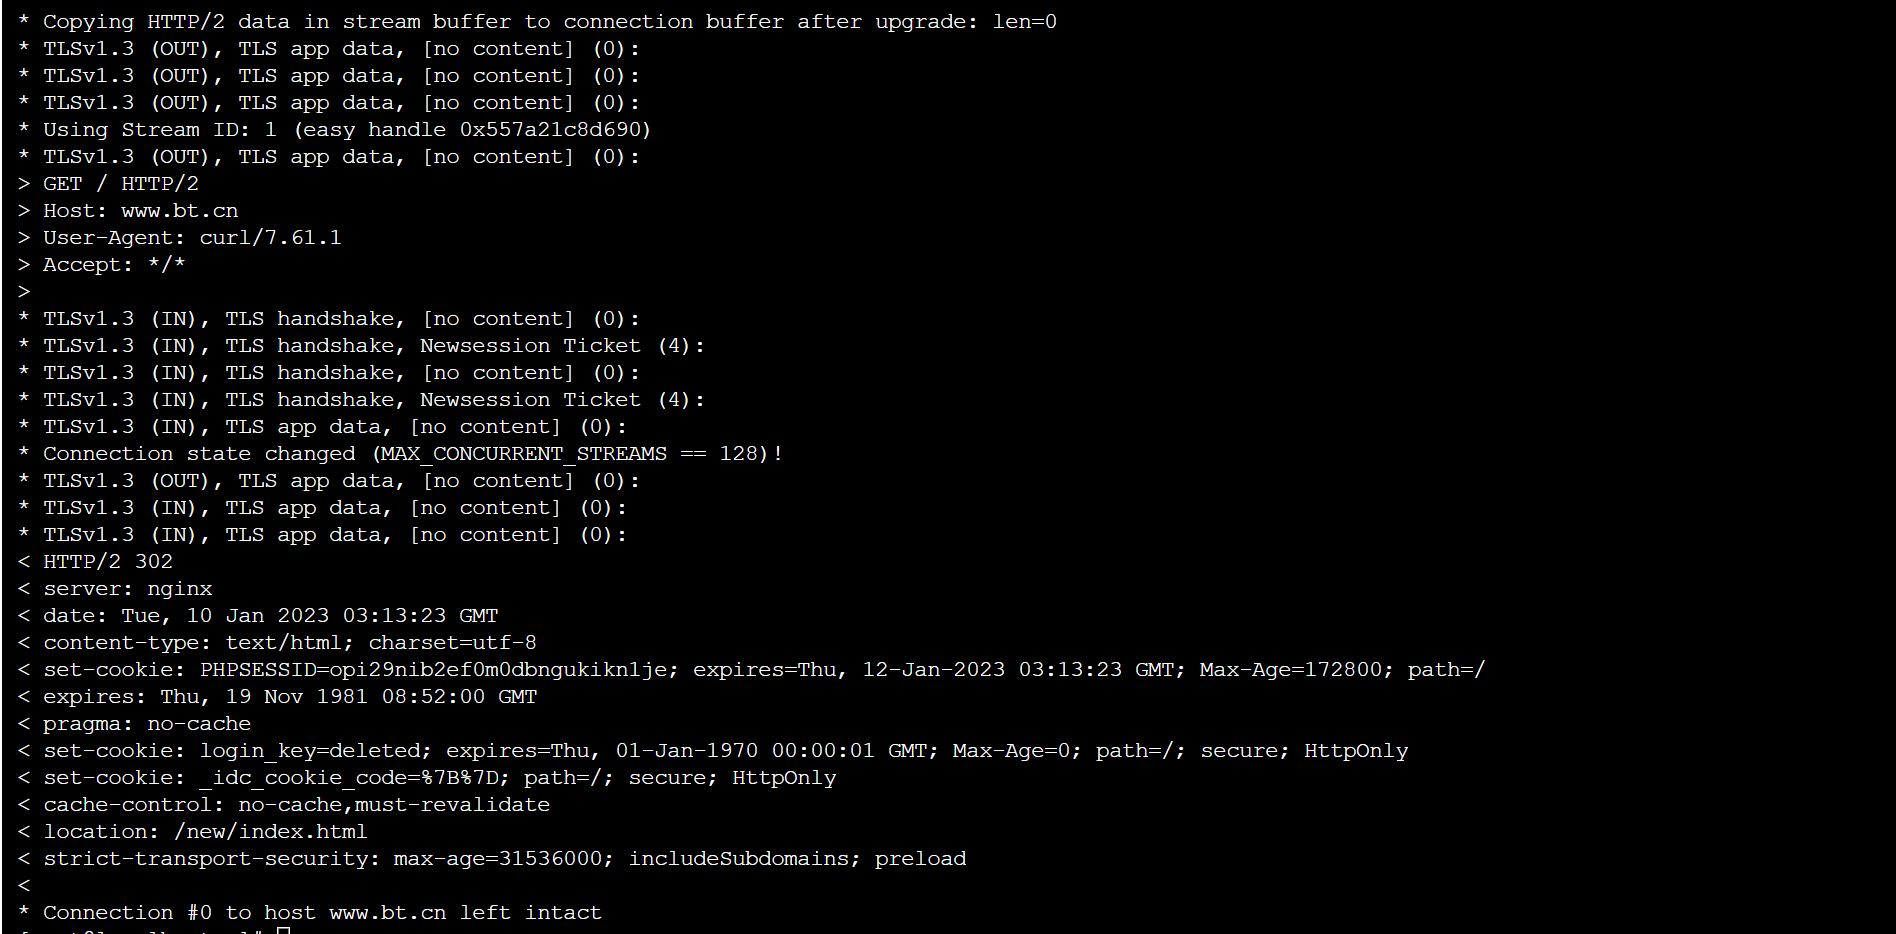Click the "GET / HTTP/2" request line
The width and height of the screenshot is (1896, 934).
pos(120,184)
